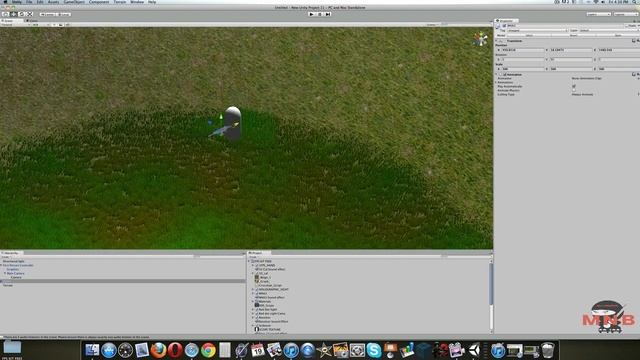640x360 pixels.
Task: Open Firefox from the Dock
Action: point(158,350)
